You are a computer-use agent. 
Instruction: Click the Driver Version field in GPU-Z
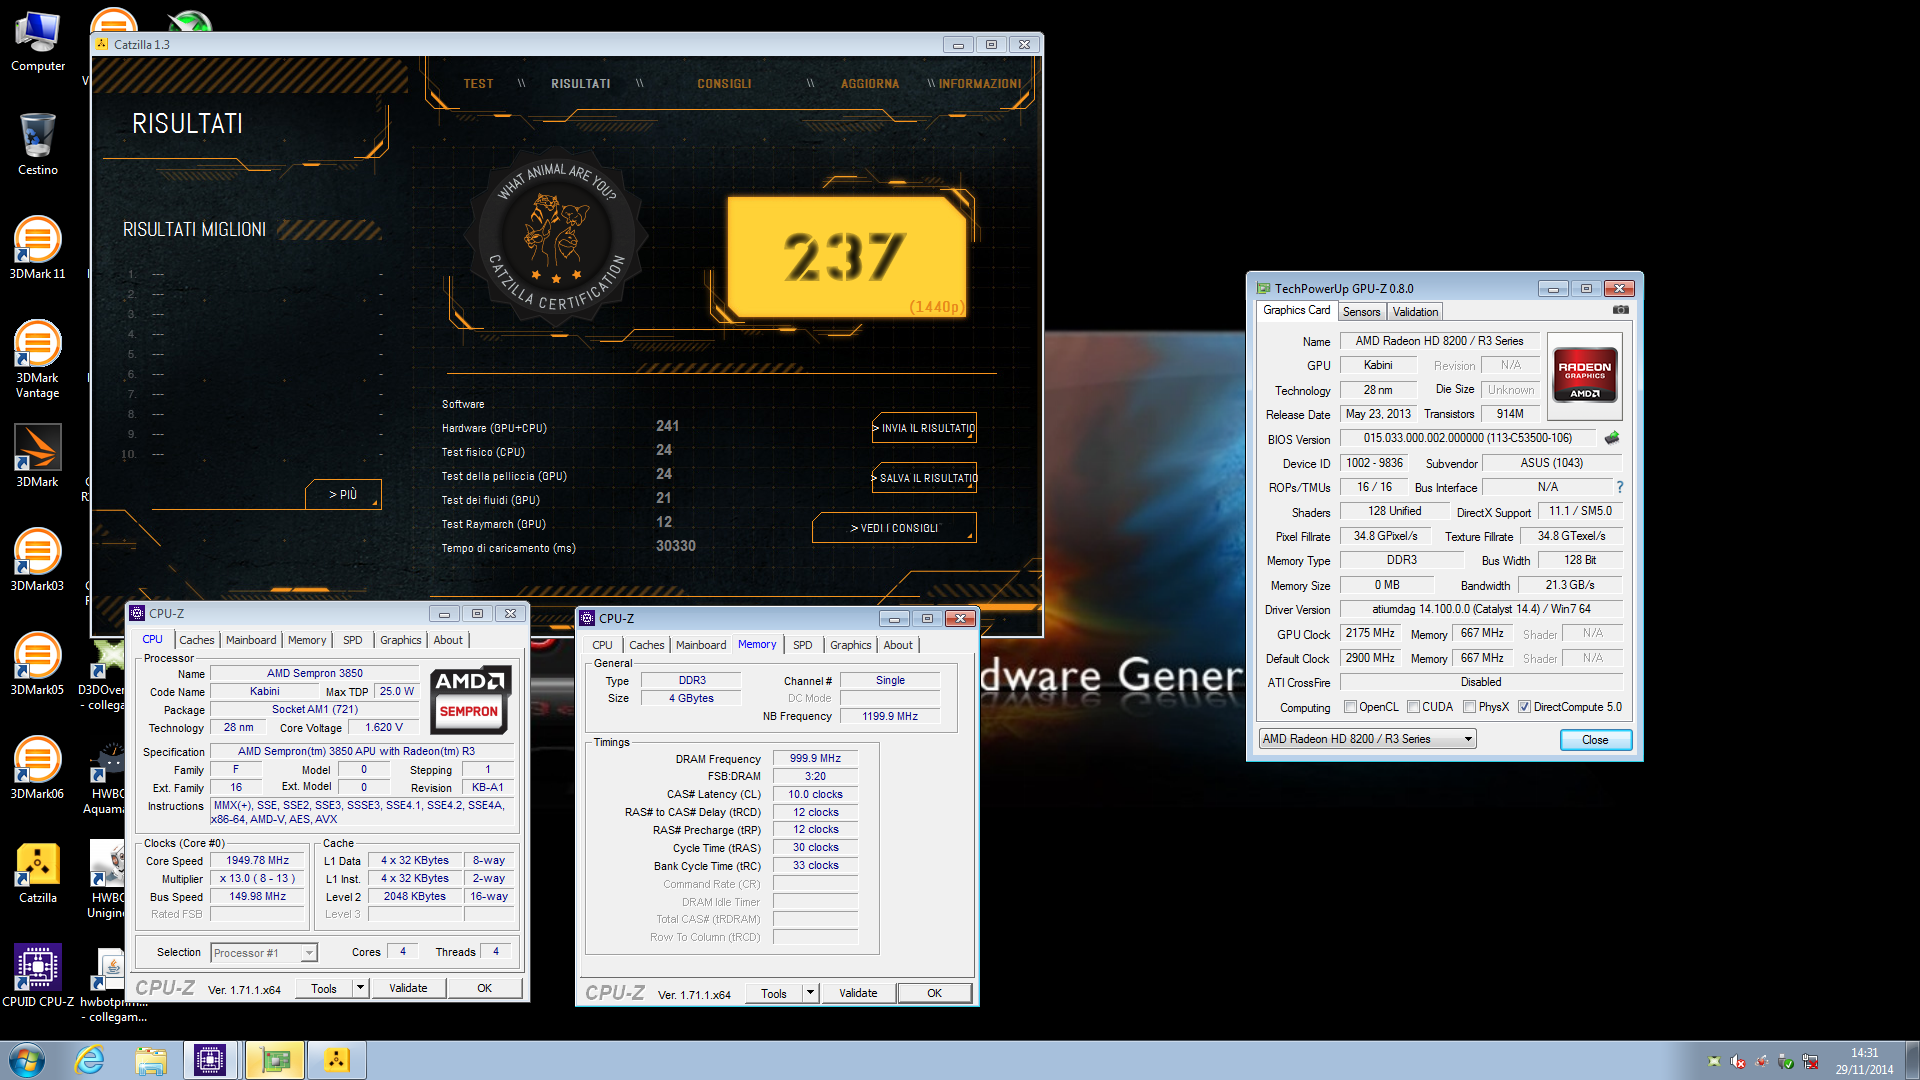(x=1481, y=609)
